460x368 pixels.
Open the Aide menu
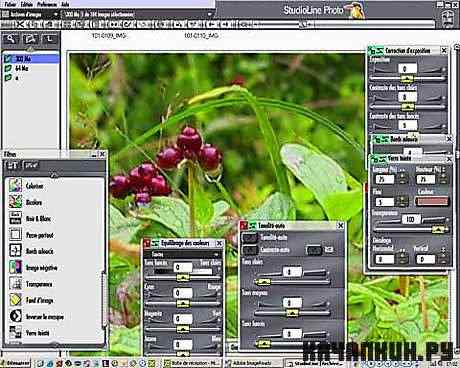[x=65, y=4]
